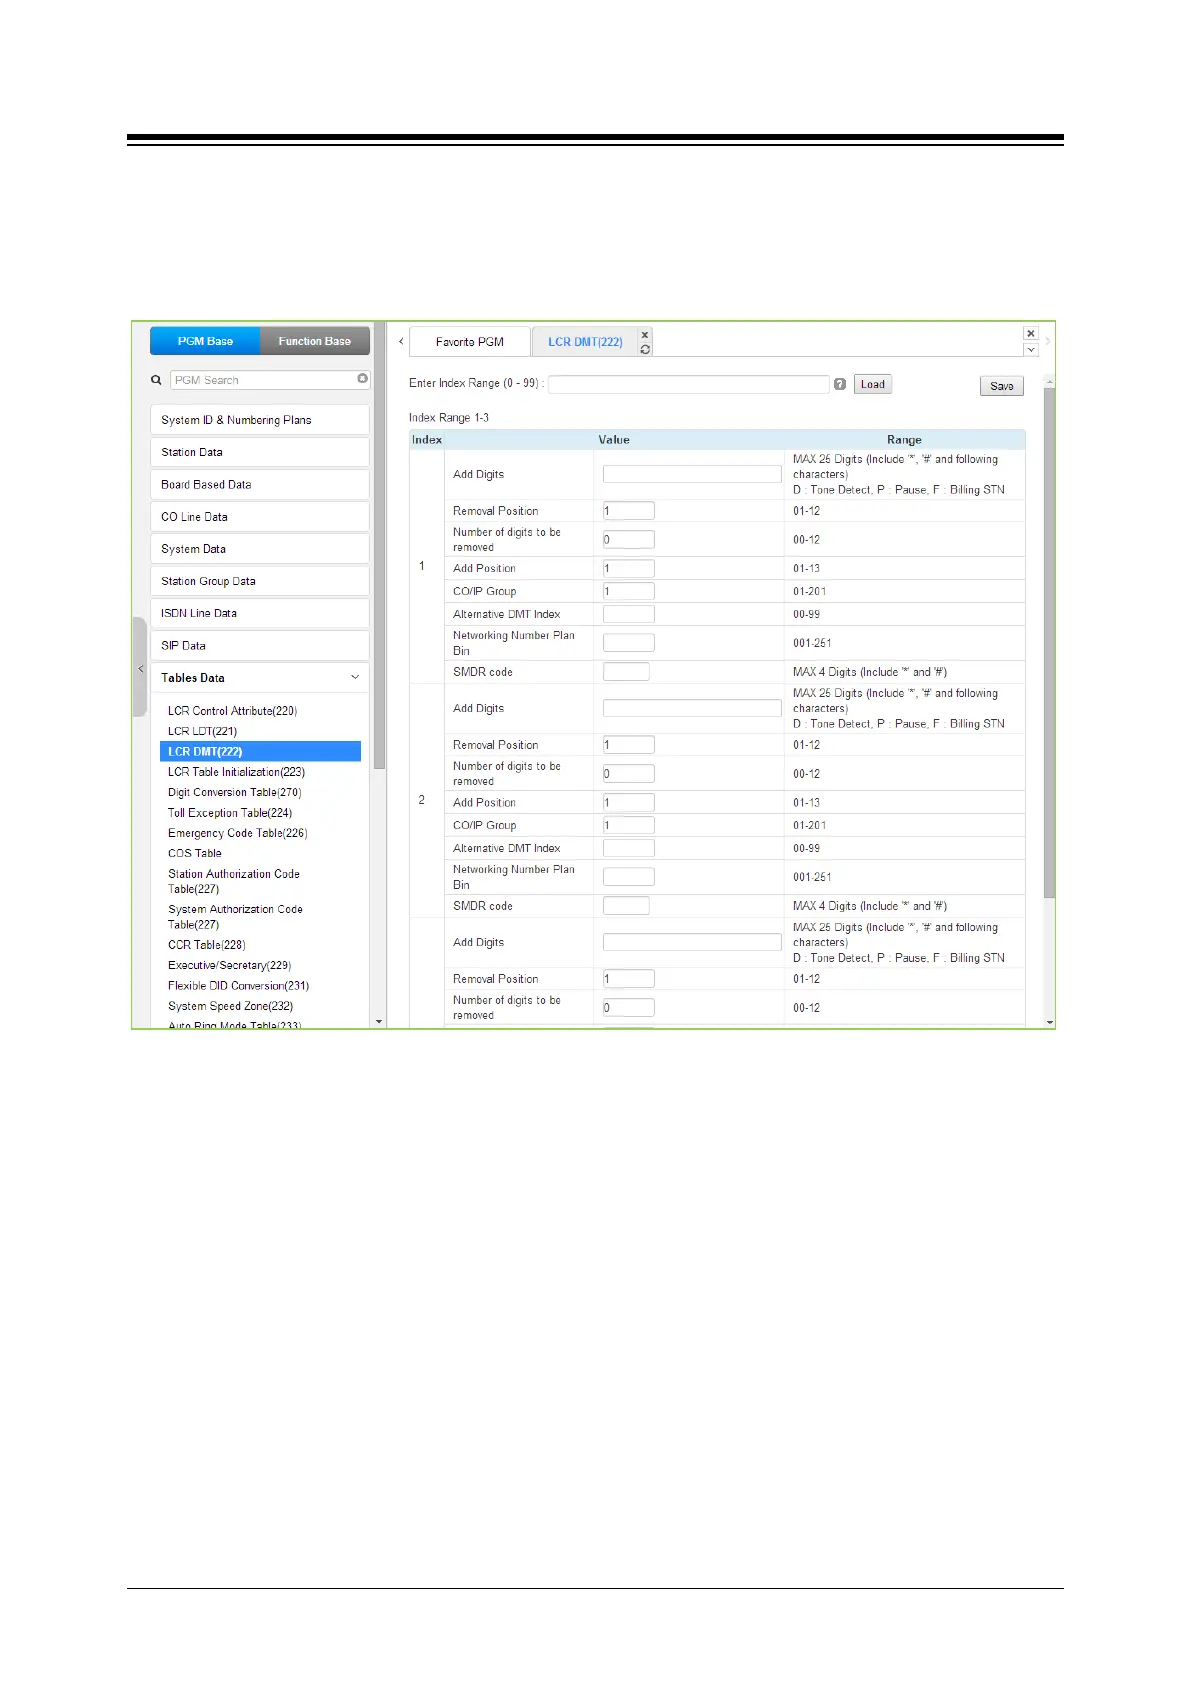Viewport: 1191px width, 1684px height.
Task: Focus Removal Position field for index 2
Action: point(629,745)
